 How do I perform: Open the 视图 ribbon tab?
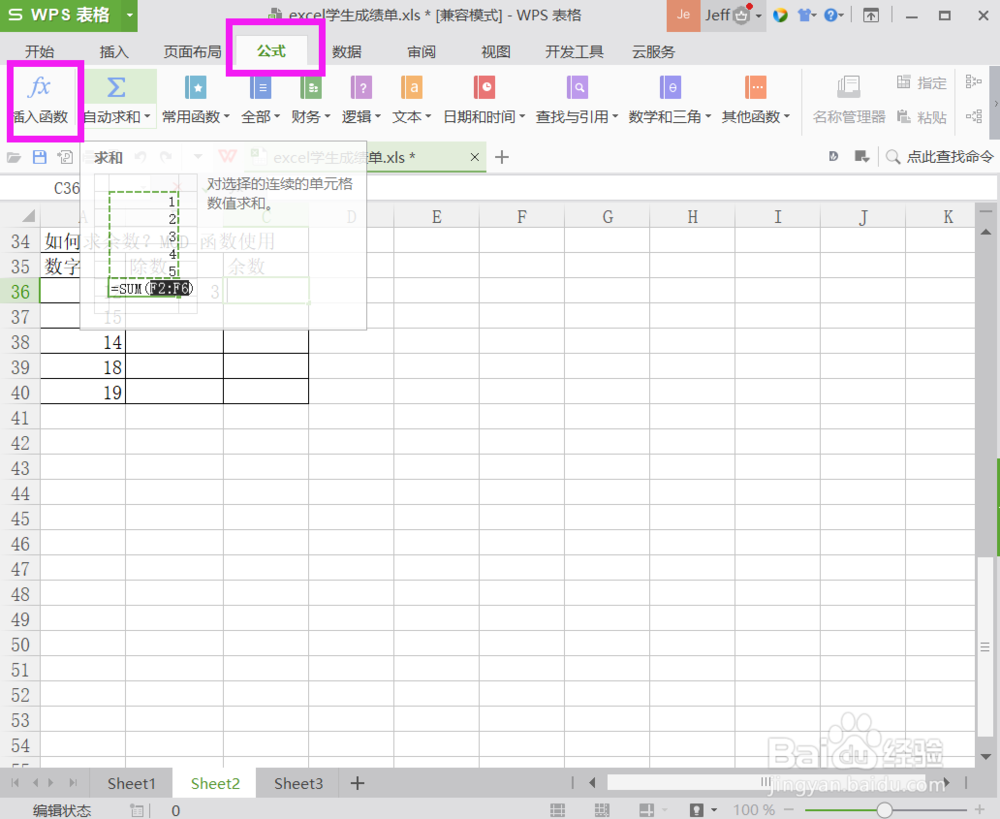pos(496,52)
